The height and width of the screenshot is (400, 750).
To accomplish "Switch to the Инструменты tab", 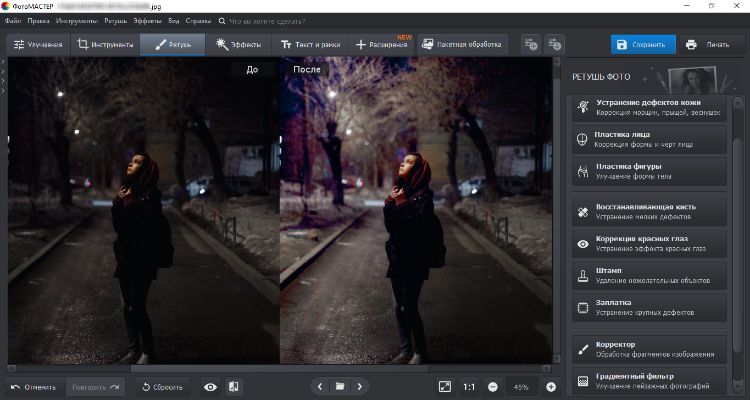I will click(104, 45).
